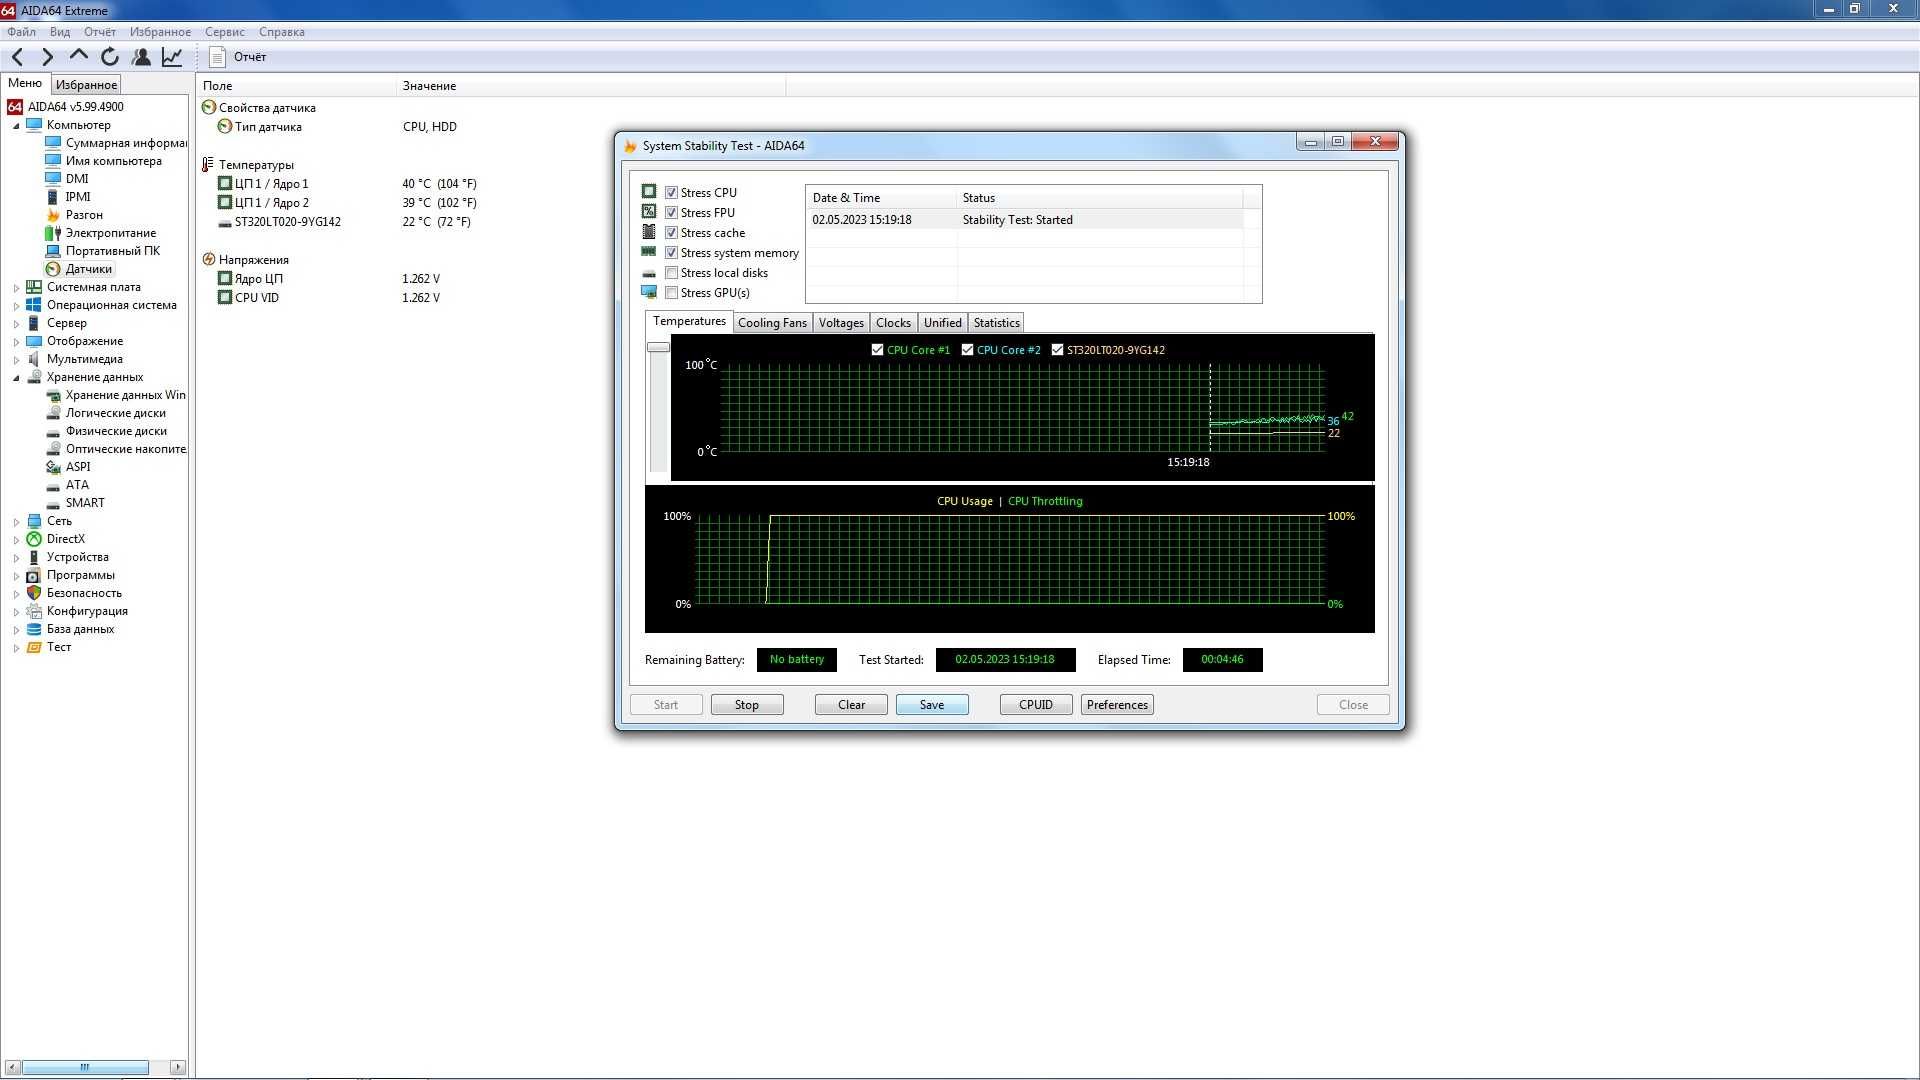This screenshot has height=1080, width=1920.
Task: Enable the Stress GPU(s) checkbox
Action: tap(672, 293)
